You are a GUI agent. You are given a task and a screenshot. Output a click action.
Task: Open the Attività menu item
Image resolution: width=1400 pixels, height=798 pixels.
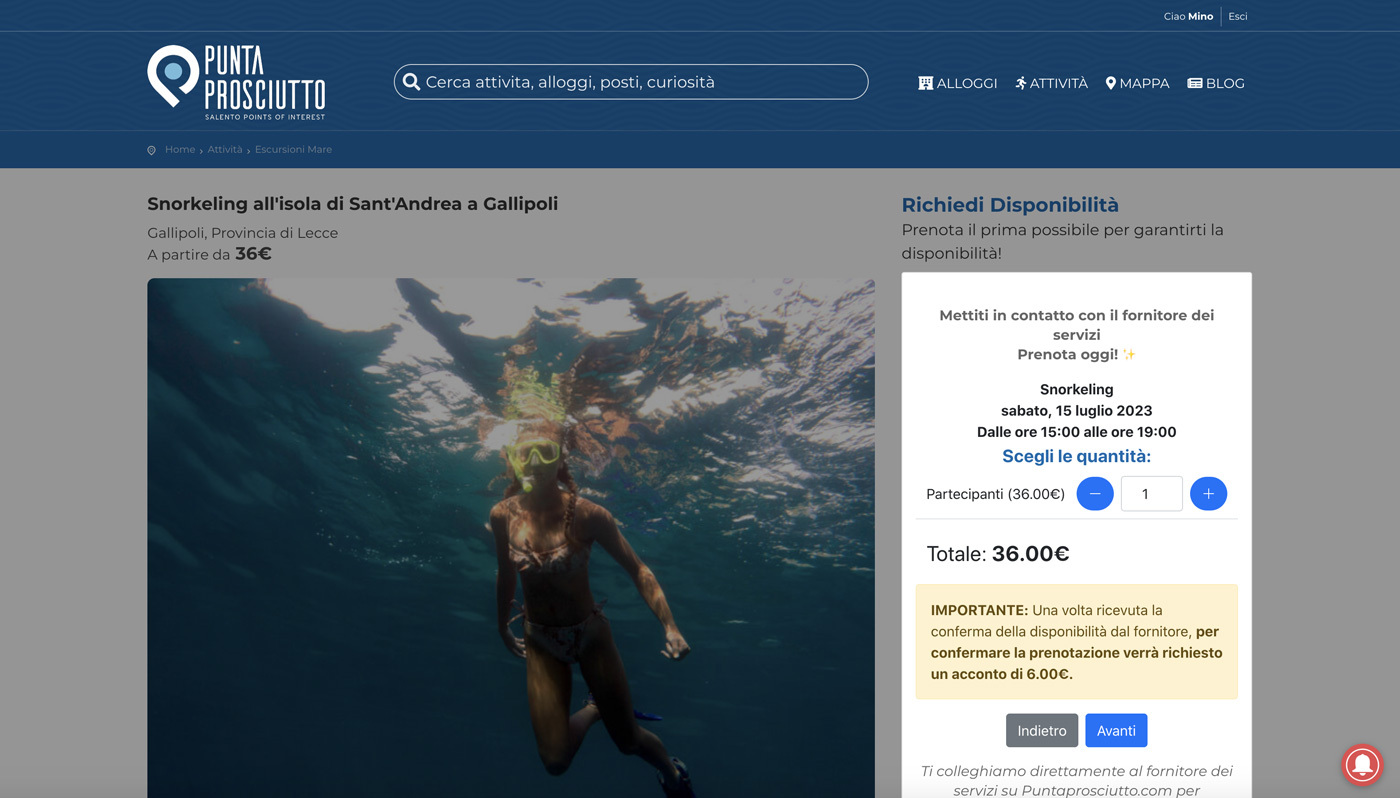1051,83
